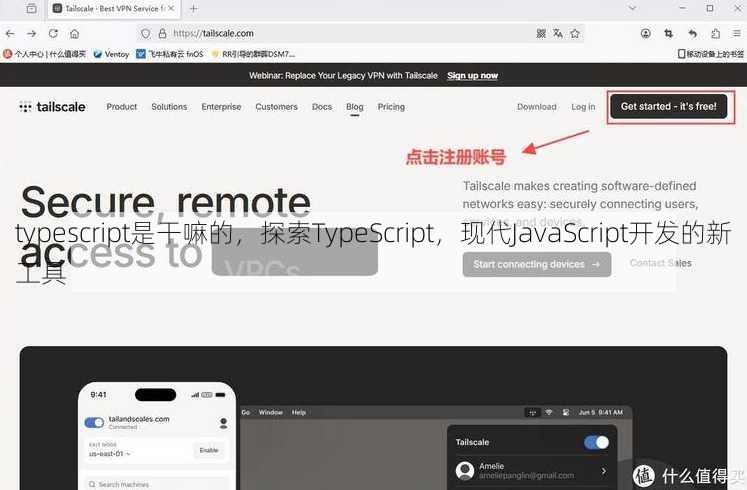Go back with the browser back arrow
The height and width of the screenshot is (490, 747).
click(10, 33)
